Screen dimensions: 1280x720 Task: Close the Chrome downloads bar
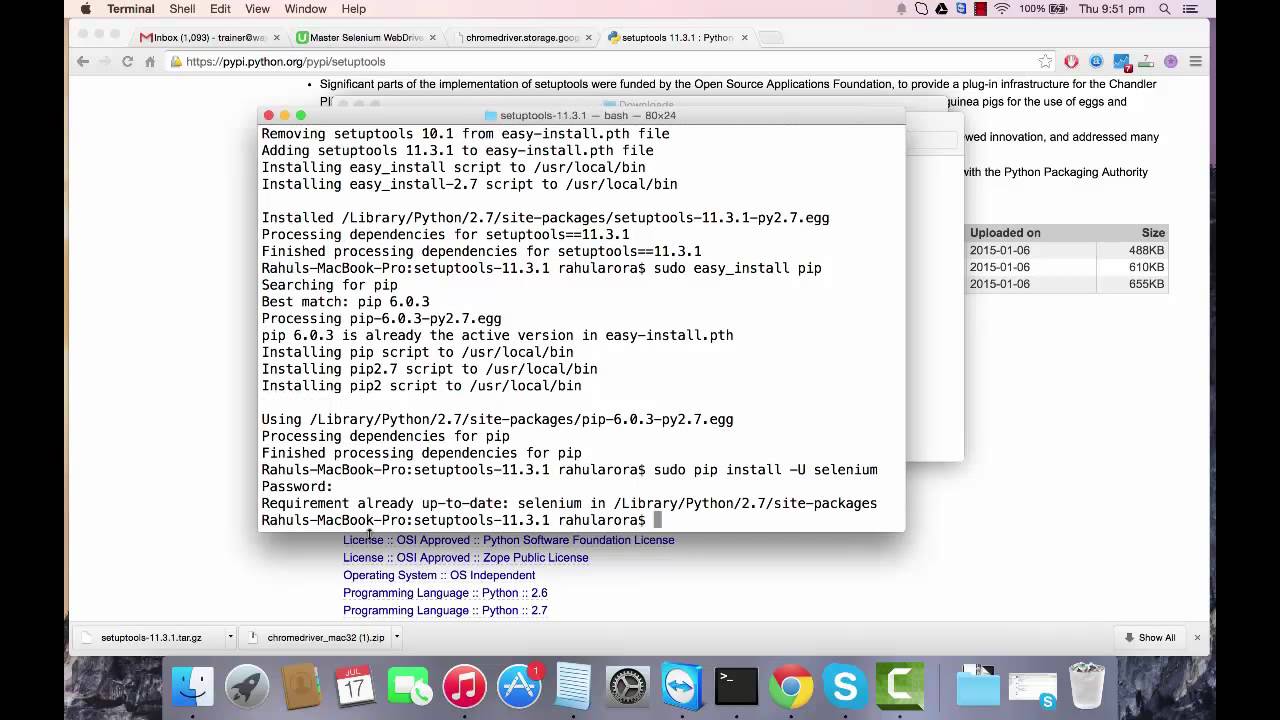tap(1197, 637)
